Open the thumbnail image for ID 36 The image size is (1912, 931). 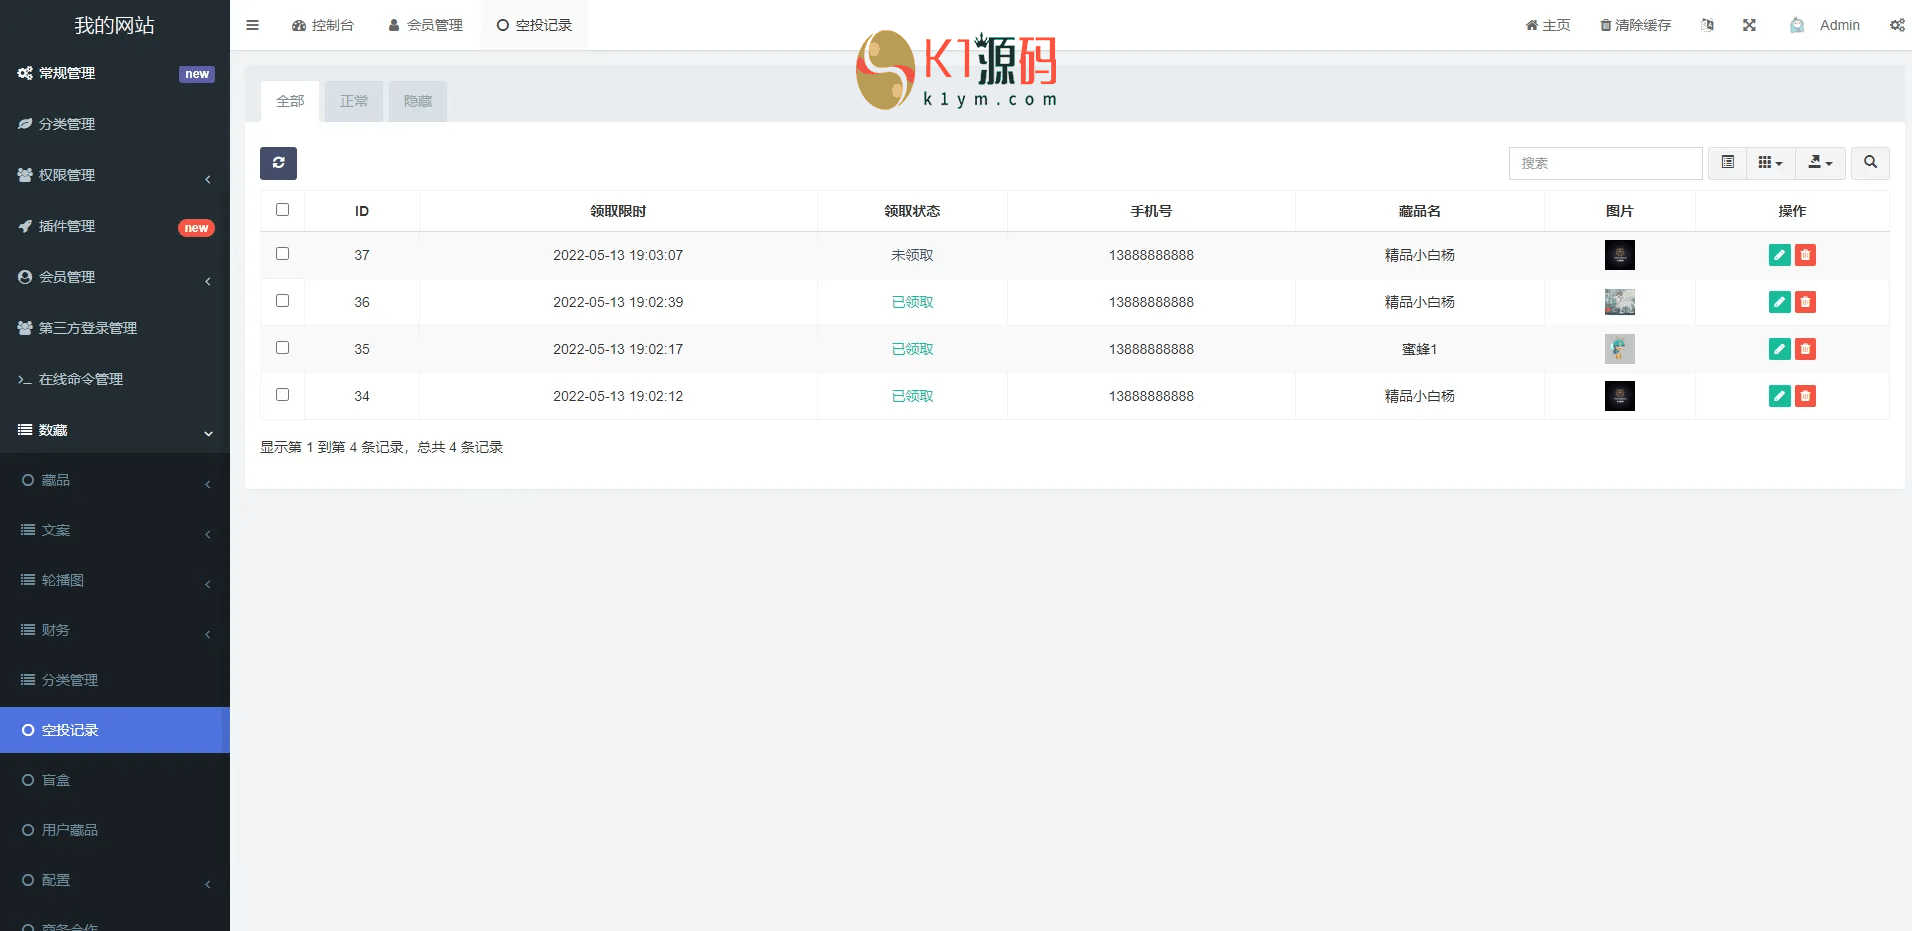(x=1619, y=302)
